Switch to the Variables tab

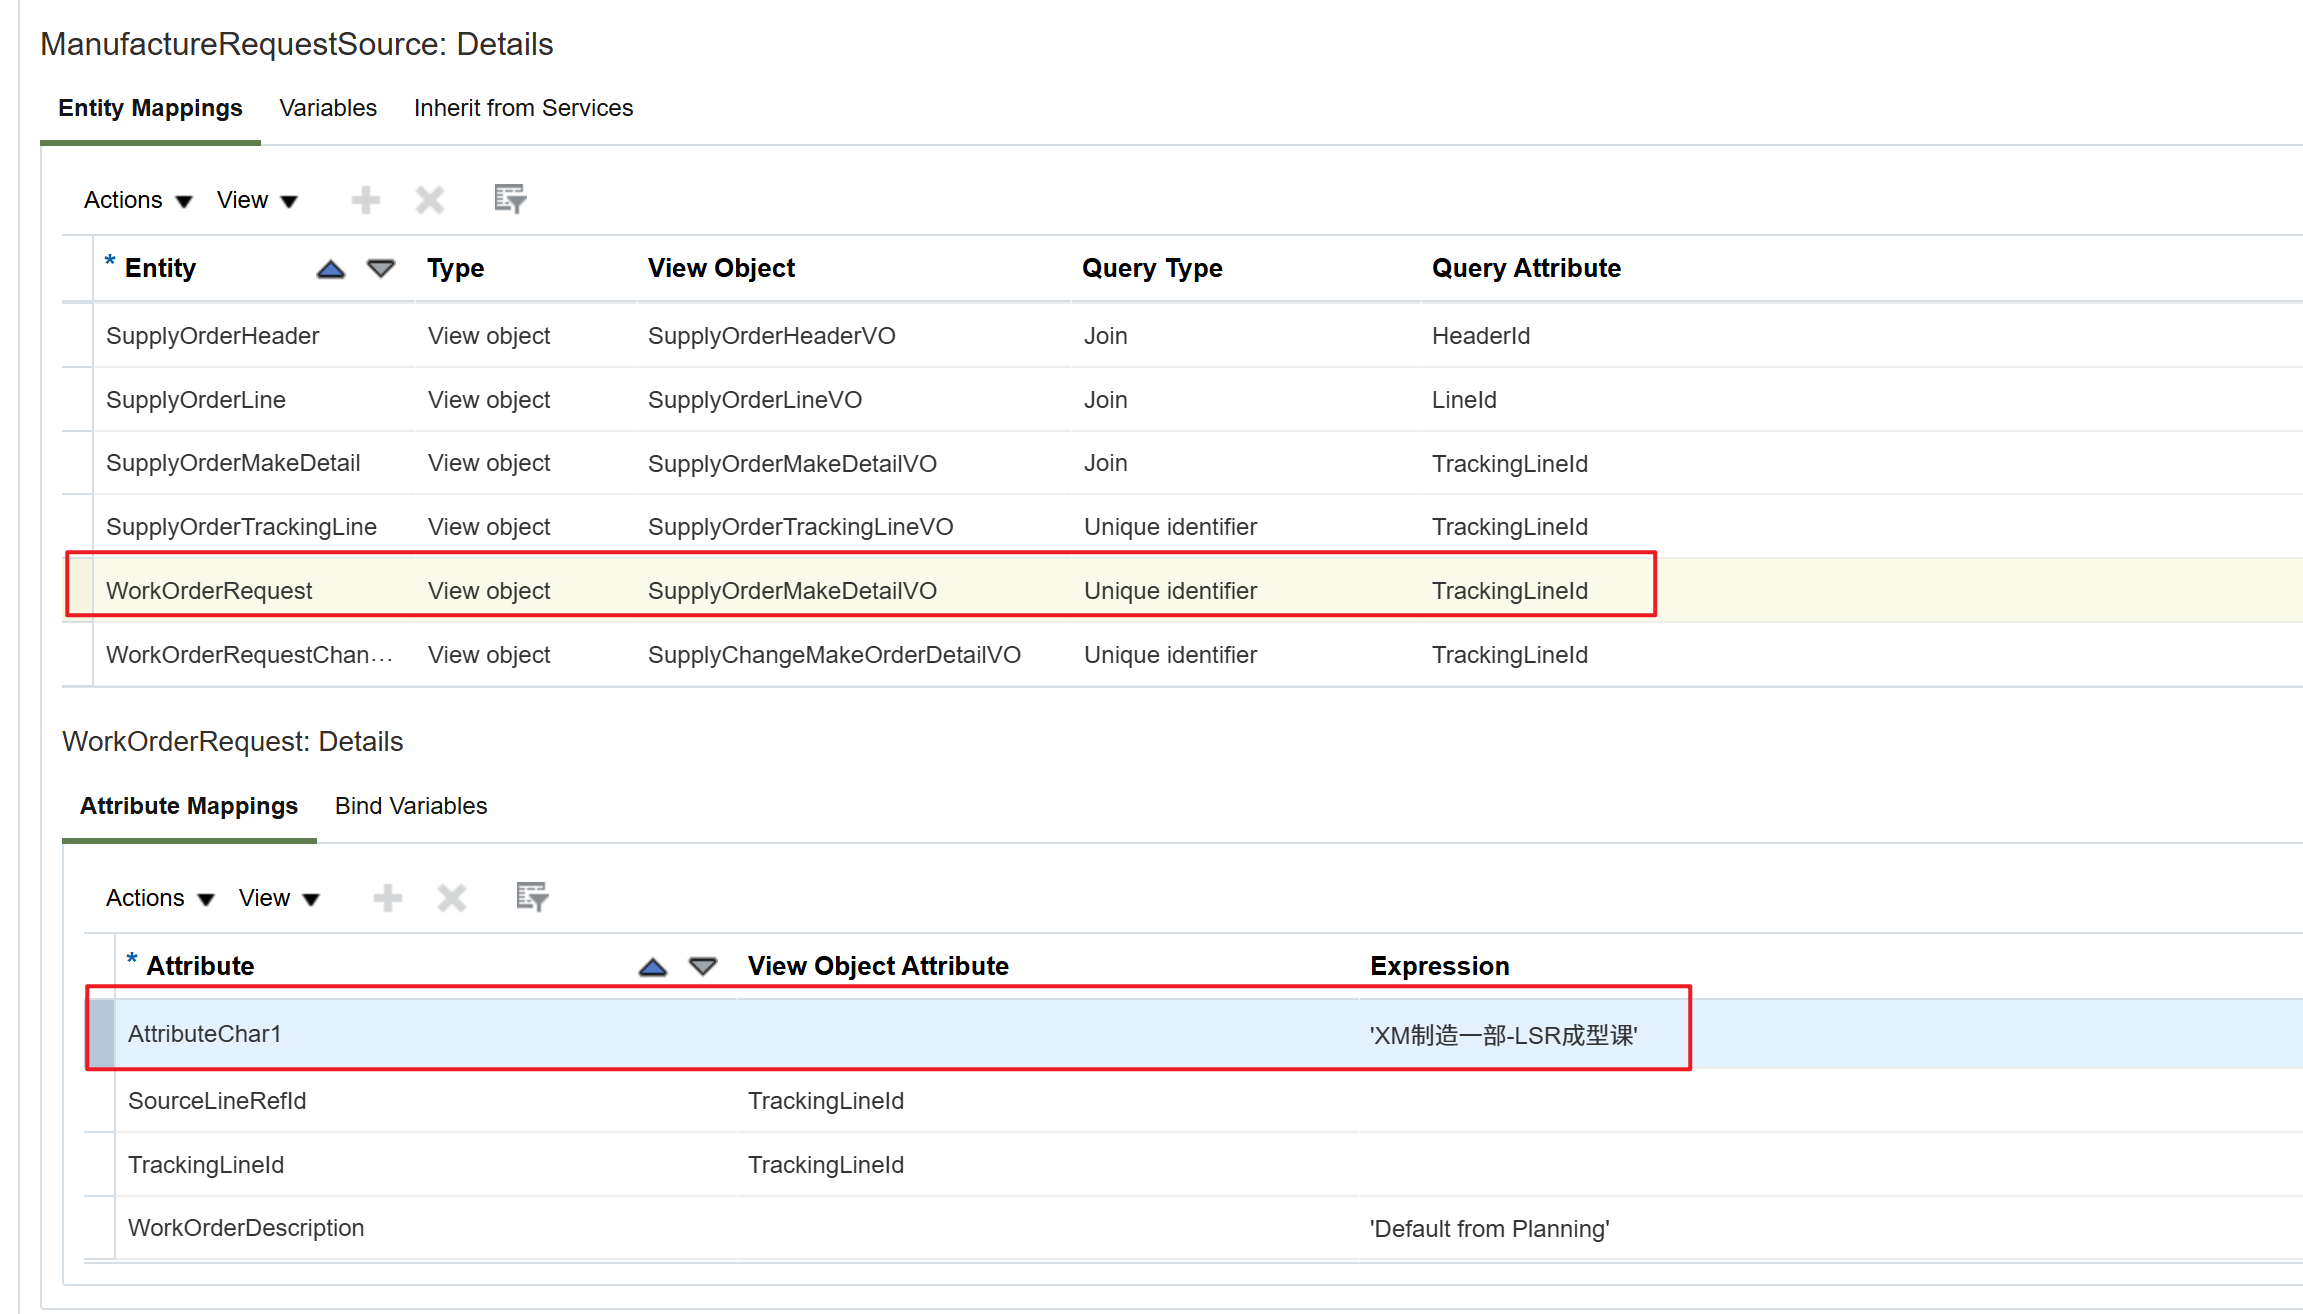coord(328,108)
